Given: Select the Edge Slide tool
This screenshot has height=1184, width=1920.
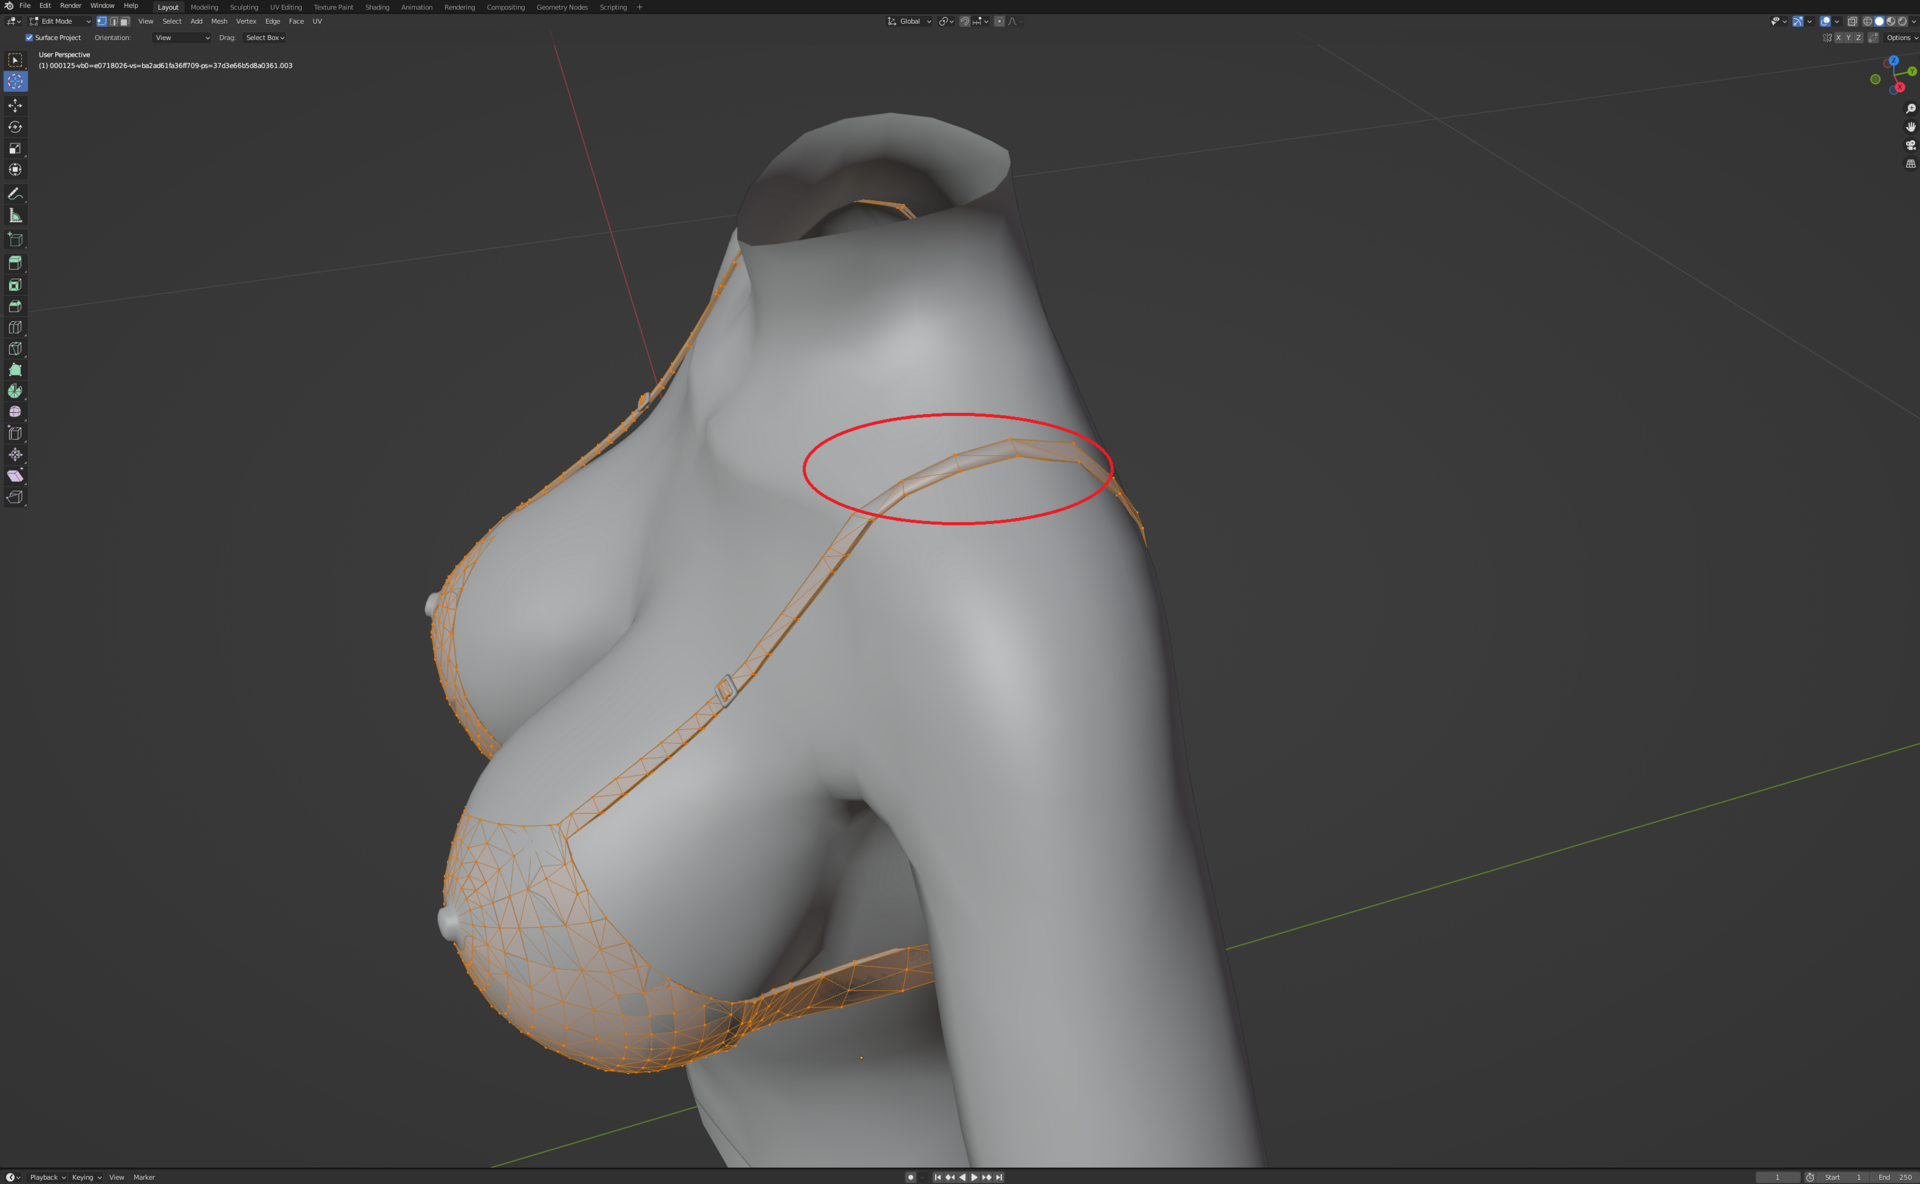Looking at the screenshot, I should pos(15,433).
